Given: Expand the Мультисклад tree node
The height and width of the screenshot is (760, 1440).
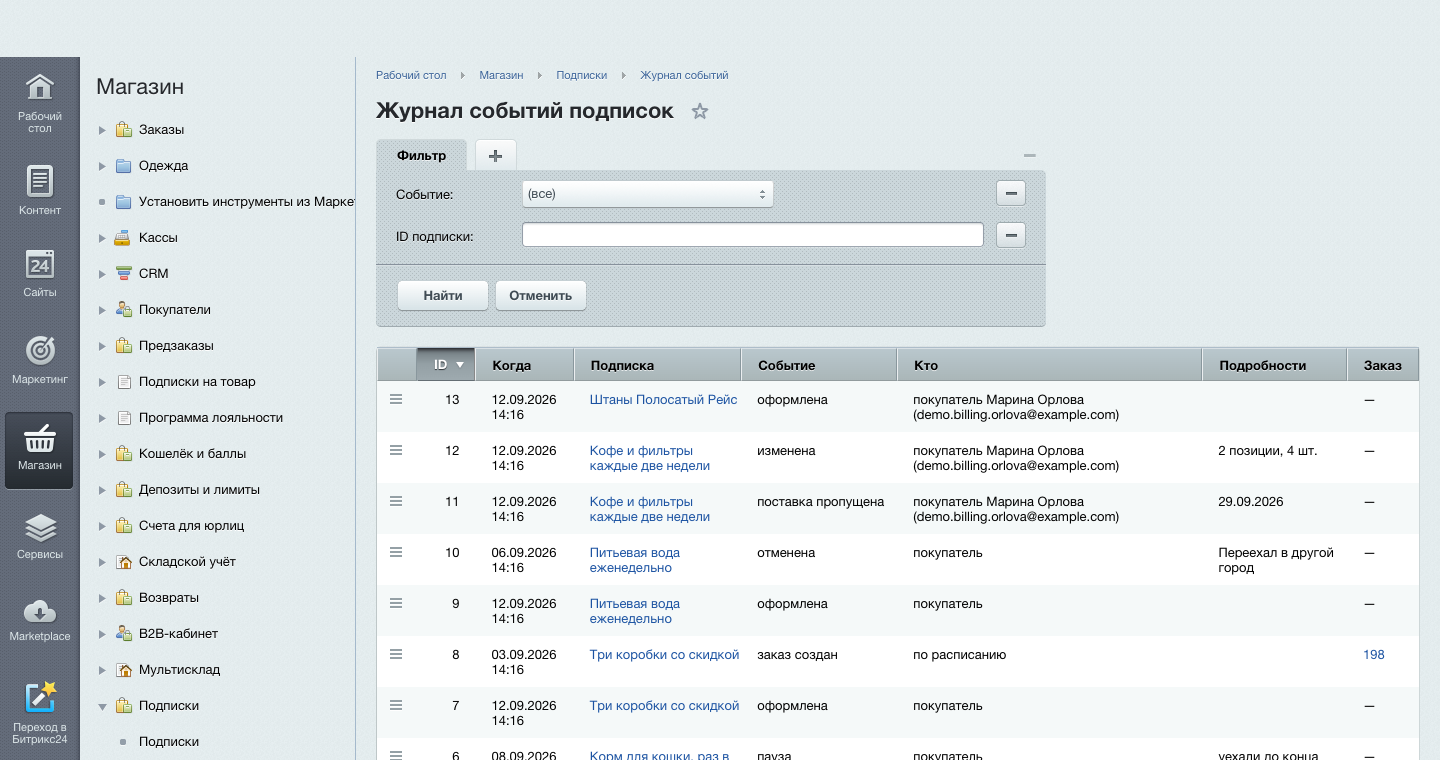Looking at the screenshot, I should [102, 670].
